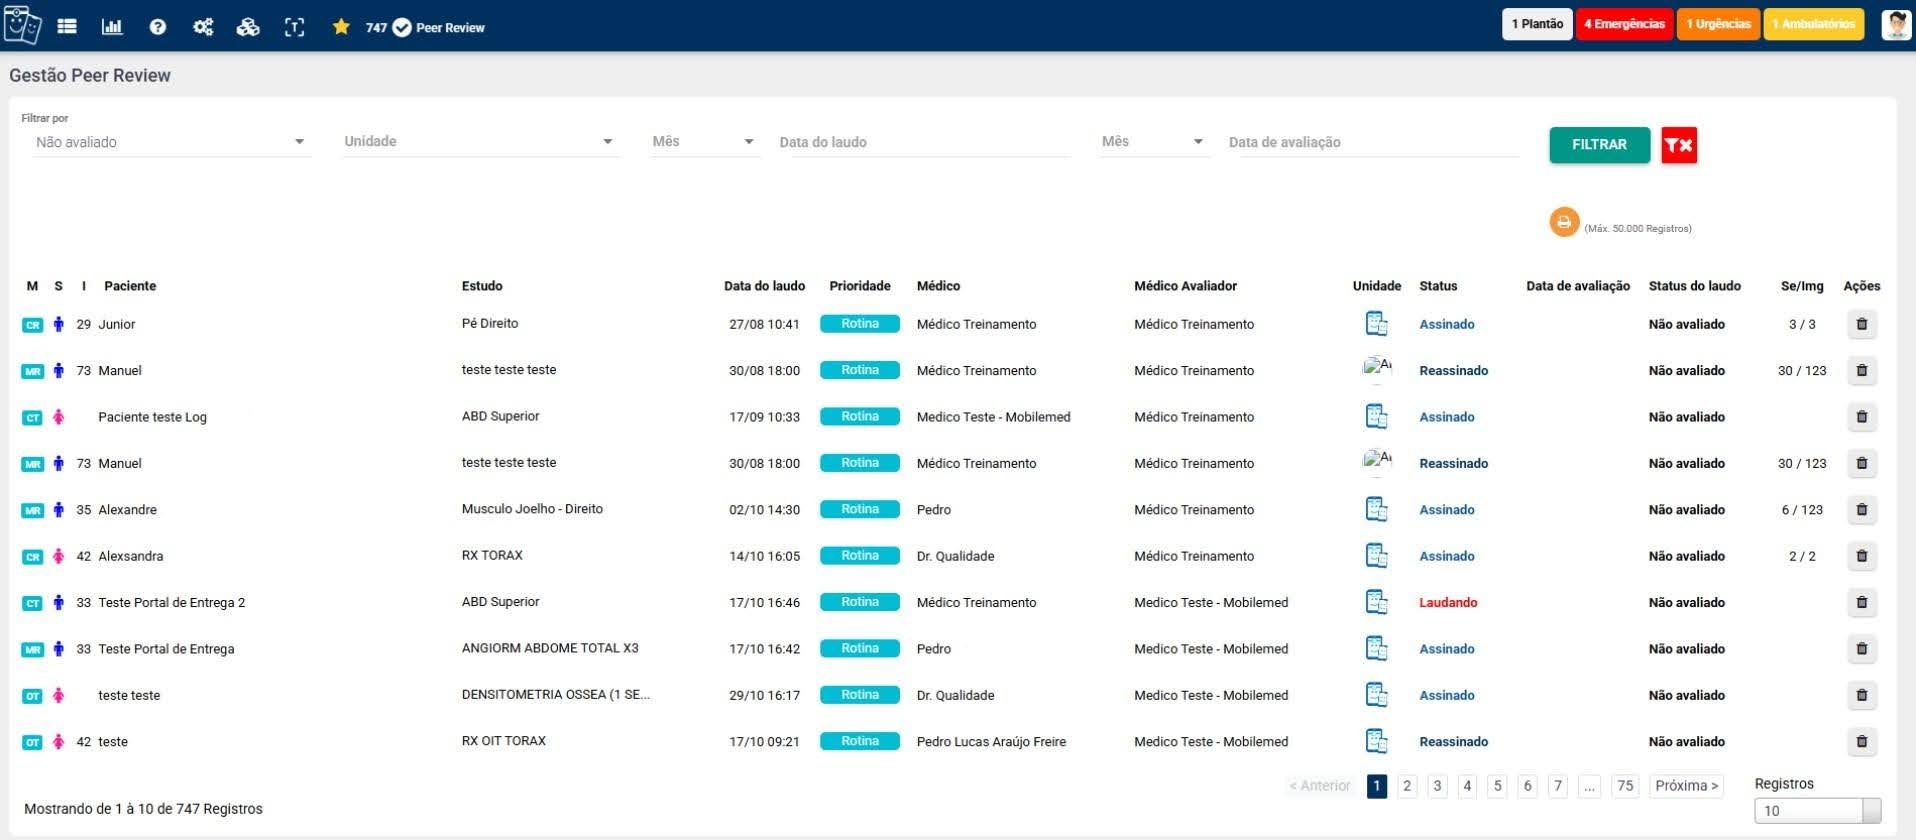Click Pedro Lucas Araújo Freire médico cell
The image size is (1916, 840).
point(991,742)
